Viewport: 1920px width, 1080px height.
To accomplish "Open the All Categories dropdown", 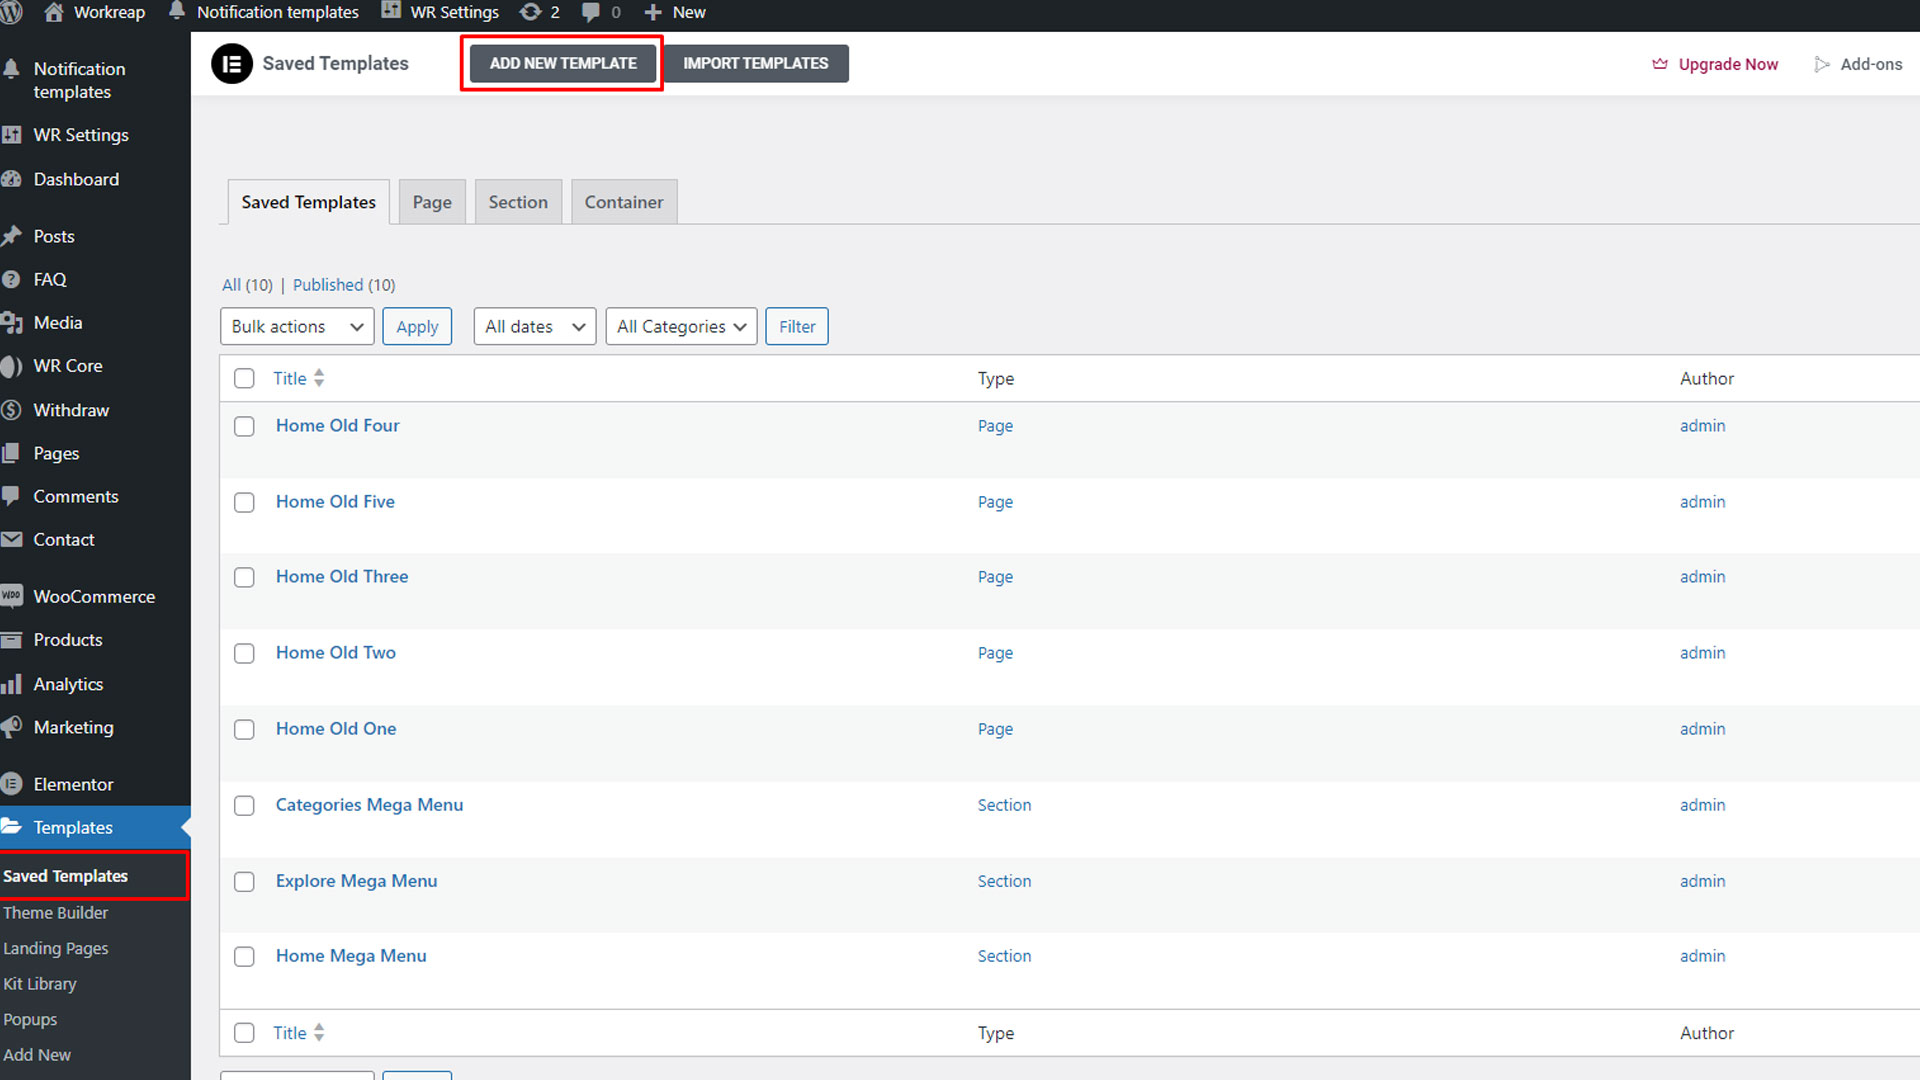I will (681, 327).
